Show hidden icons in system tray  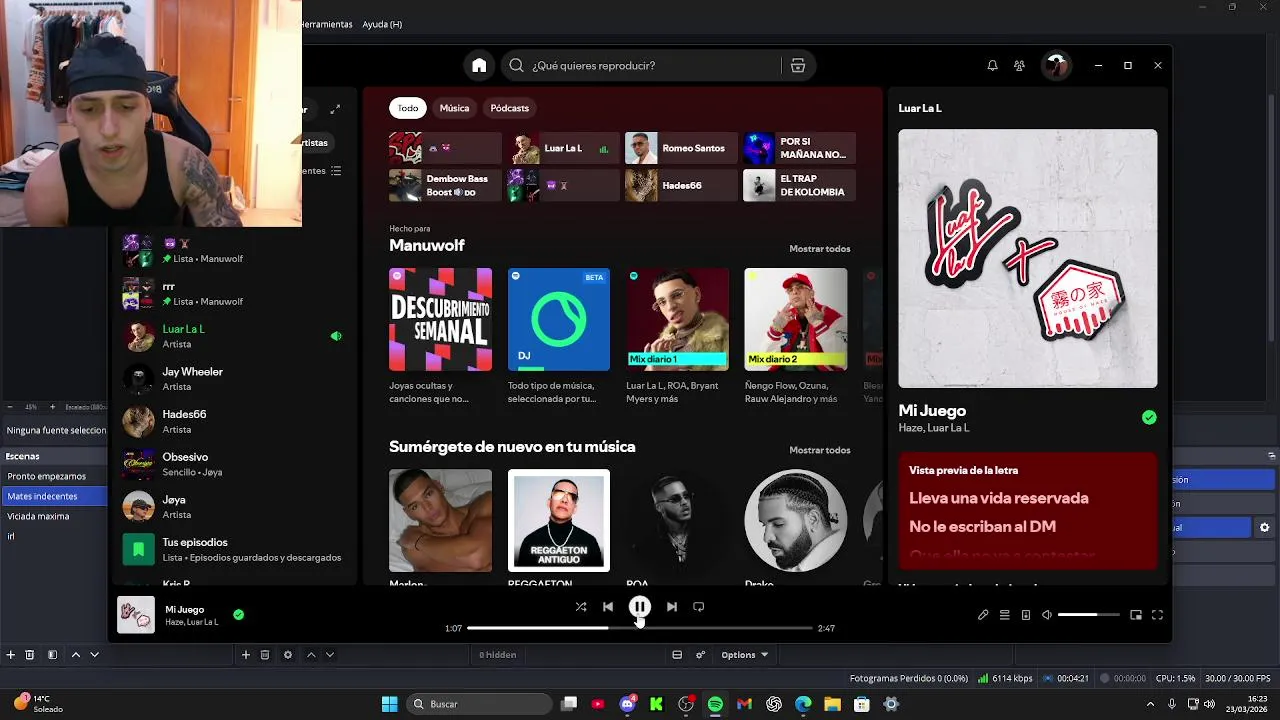(x=1151, y=704)
